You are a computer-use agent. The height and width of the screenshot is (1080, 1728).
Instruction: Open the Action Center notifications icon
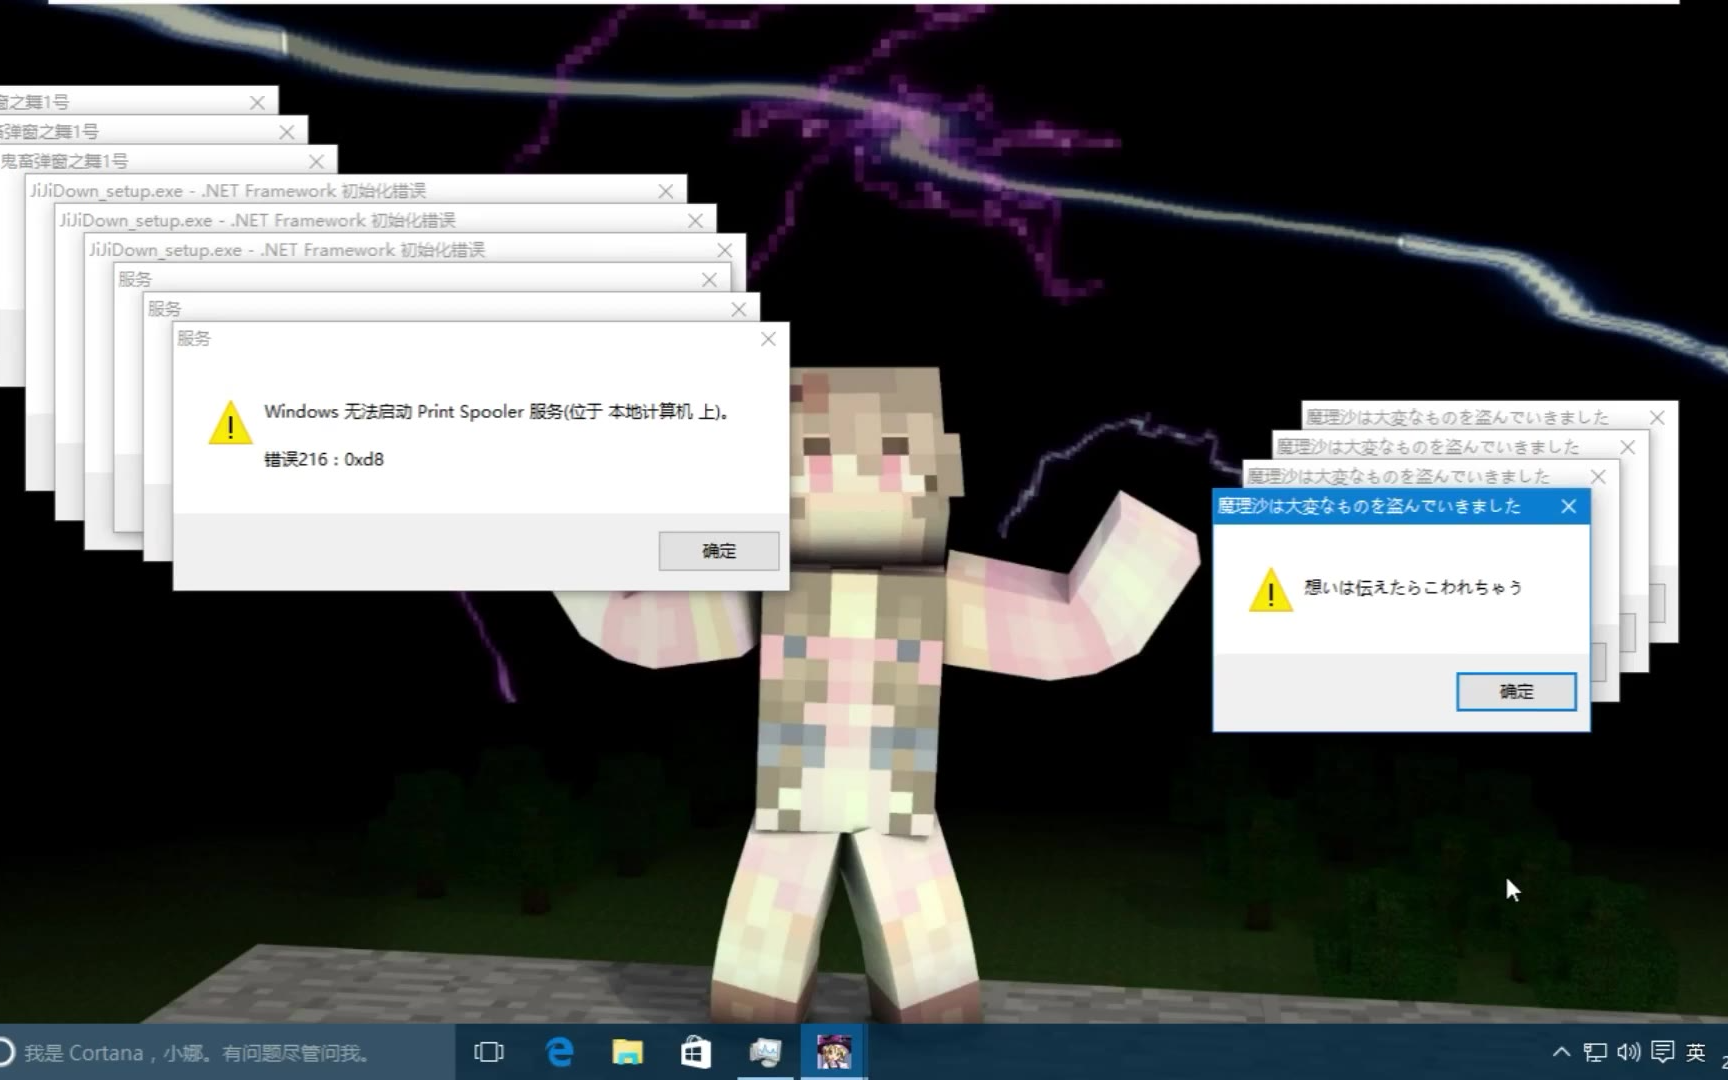point(1662,1052)
